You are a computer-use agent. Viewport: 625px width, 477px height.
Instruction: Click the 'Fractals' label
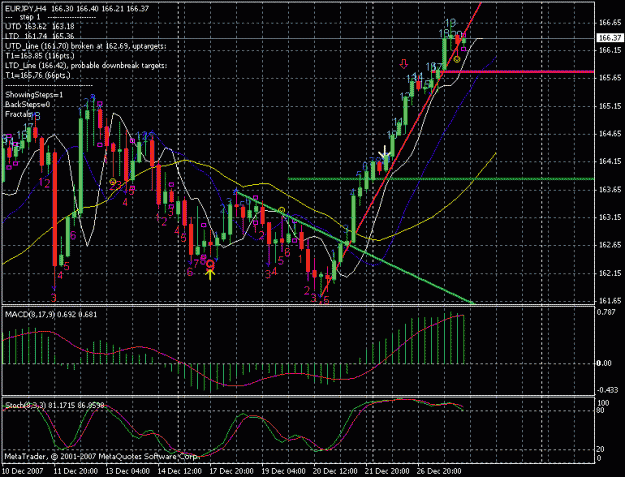(18, 114)
